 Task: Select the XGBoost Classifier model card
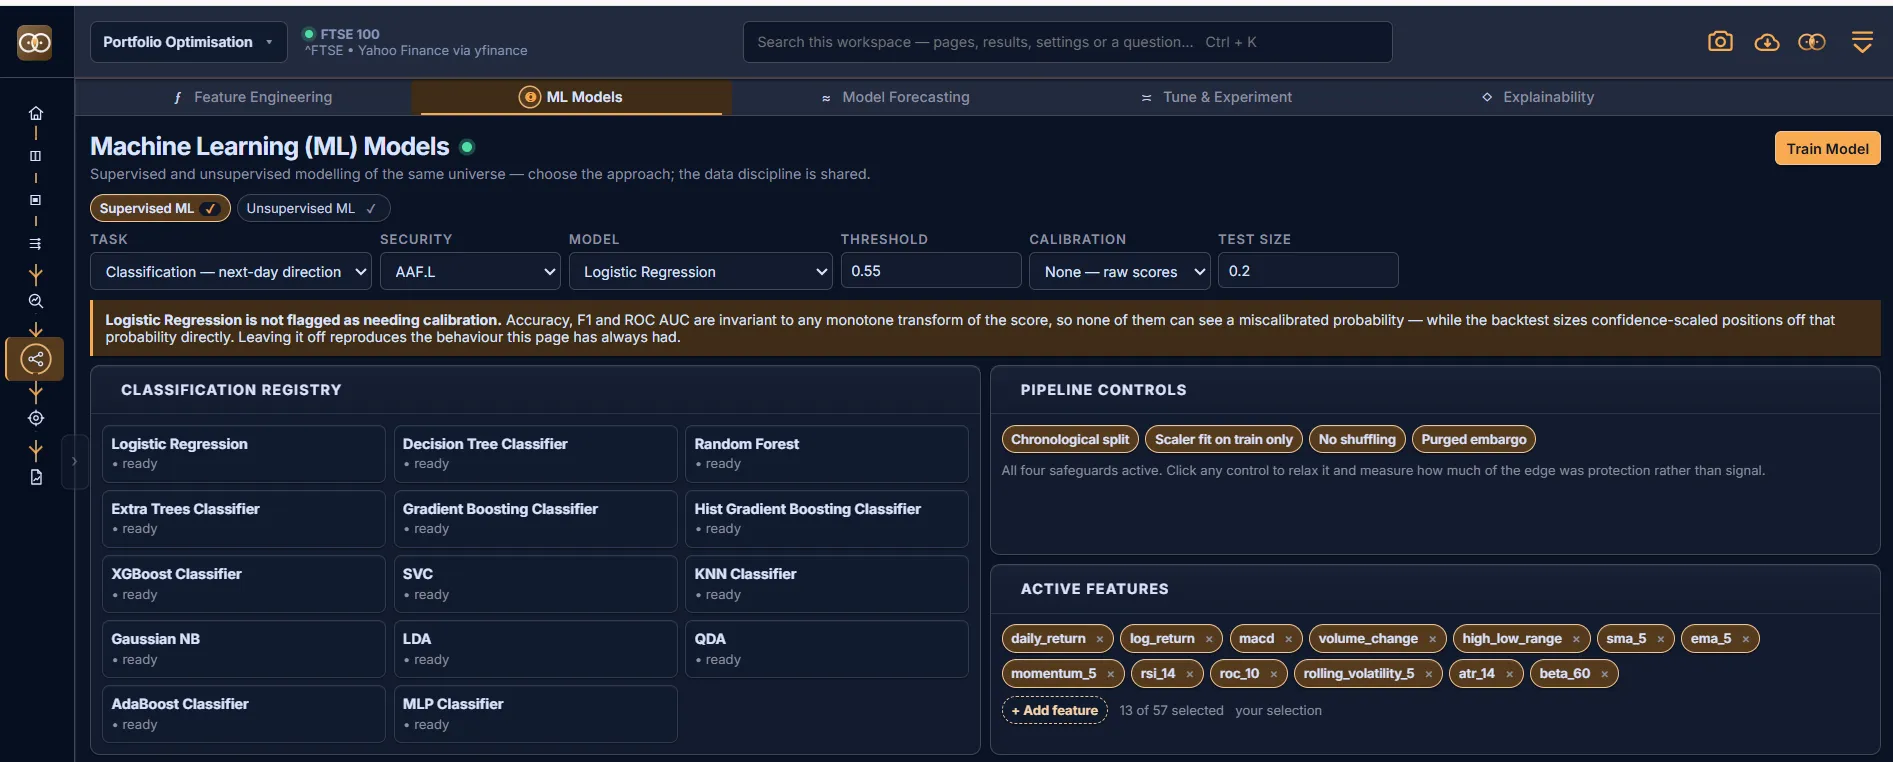[243, 584]
